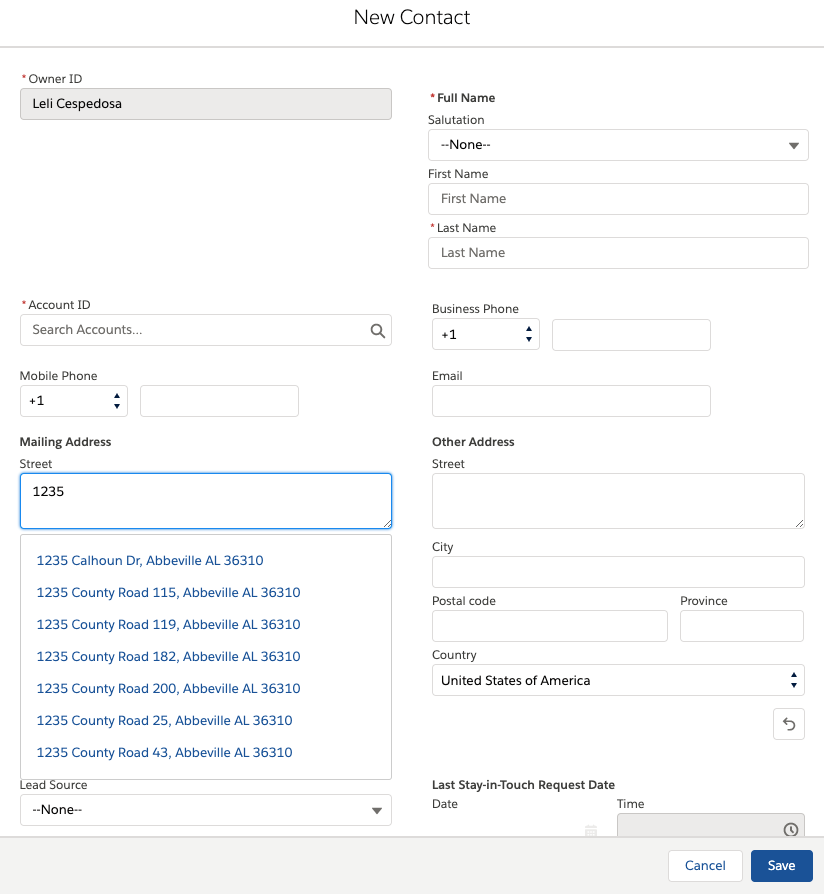The width and height of the screenshot is (824, 894).
Task: Open the Lead Source dropdown
Action: click(x=206, y=810)
